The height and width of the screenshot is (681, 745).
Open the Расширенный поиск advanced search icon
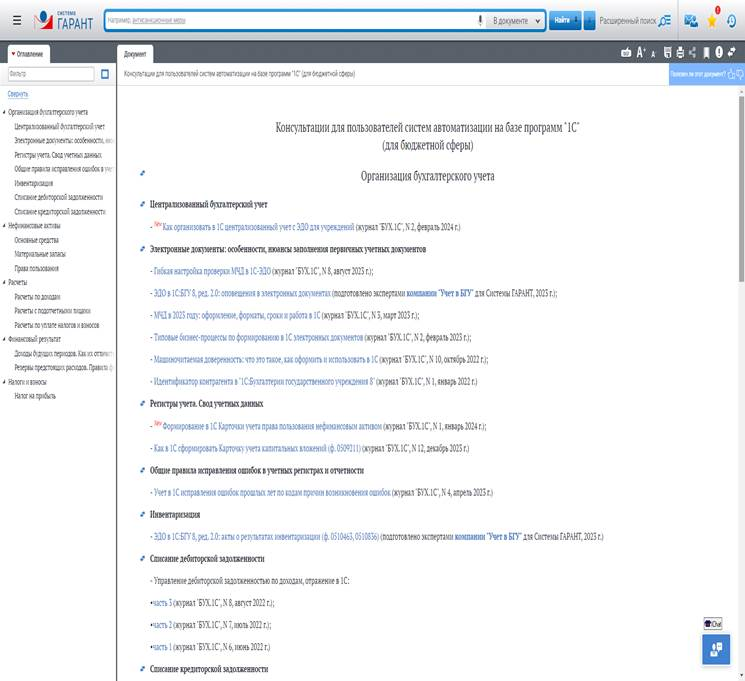coord(665,20)
